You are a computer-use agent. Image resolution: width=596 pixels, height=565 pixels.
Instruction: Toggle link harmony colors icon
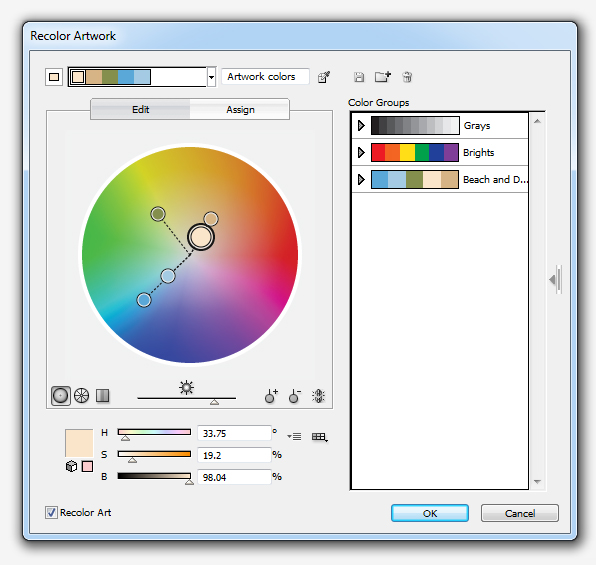click(319, 396)
